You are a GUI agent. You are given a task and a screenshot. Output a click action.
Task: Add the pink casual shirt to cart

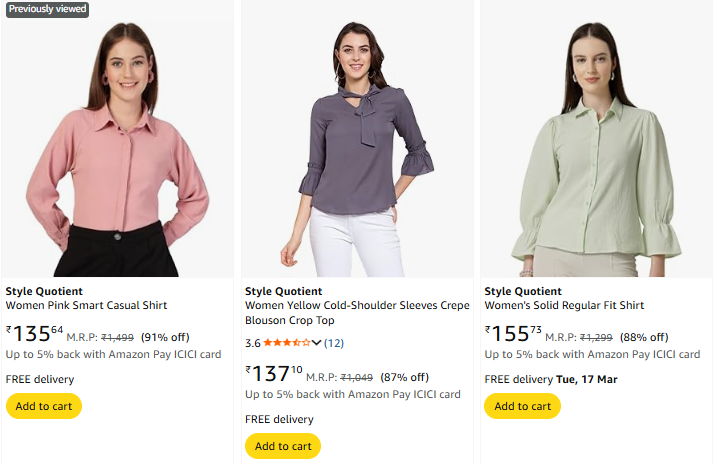click(44, 406)
